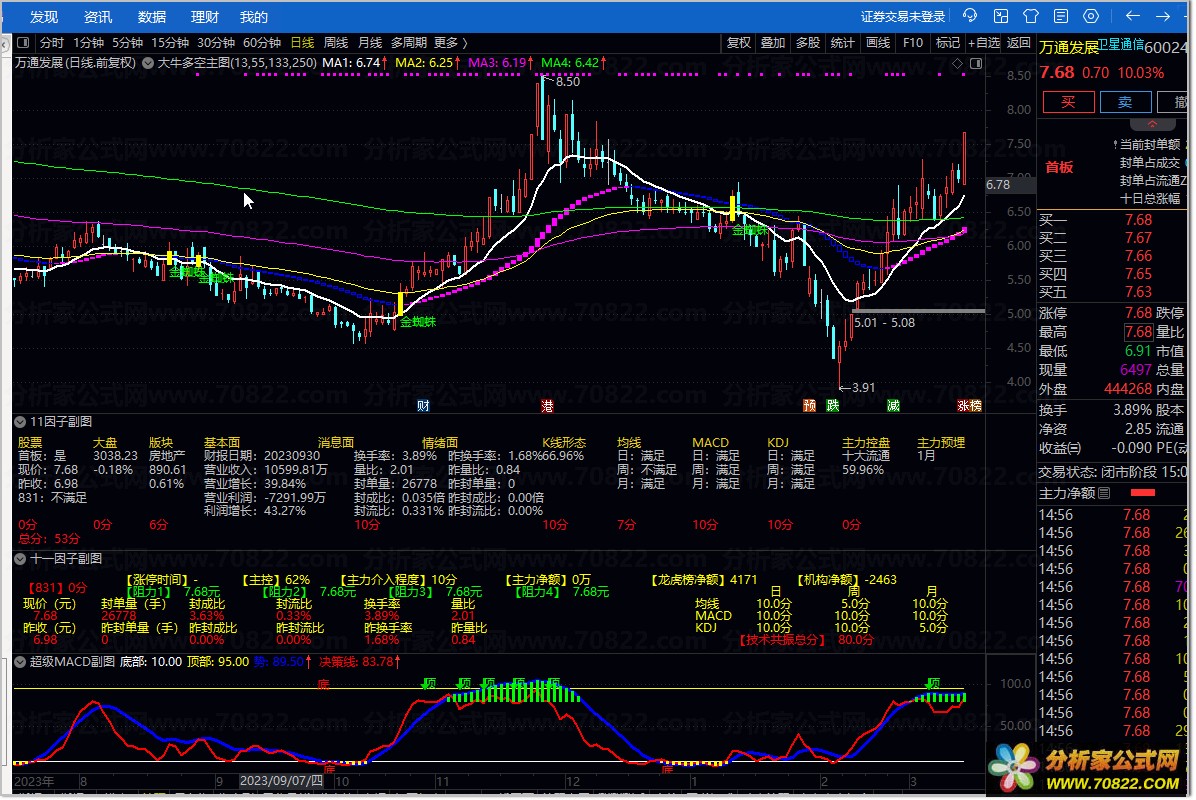Click the 最高 7.68 price value
The height and width of the screenshot is (800, 1196).
[1138, 333]
